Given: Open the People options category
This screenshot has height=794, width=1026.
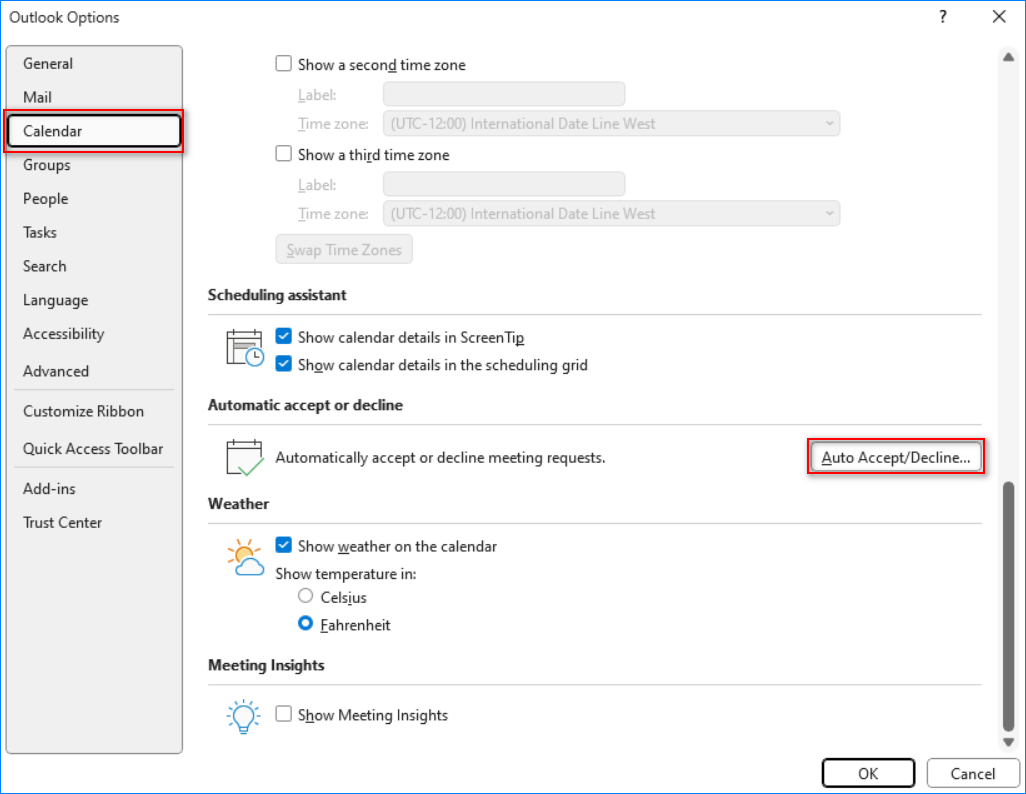Looking at the screenshot, I should 94,198.
